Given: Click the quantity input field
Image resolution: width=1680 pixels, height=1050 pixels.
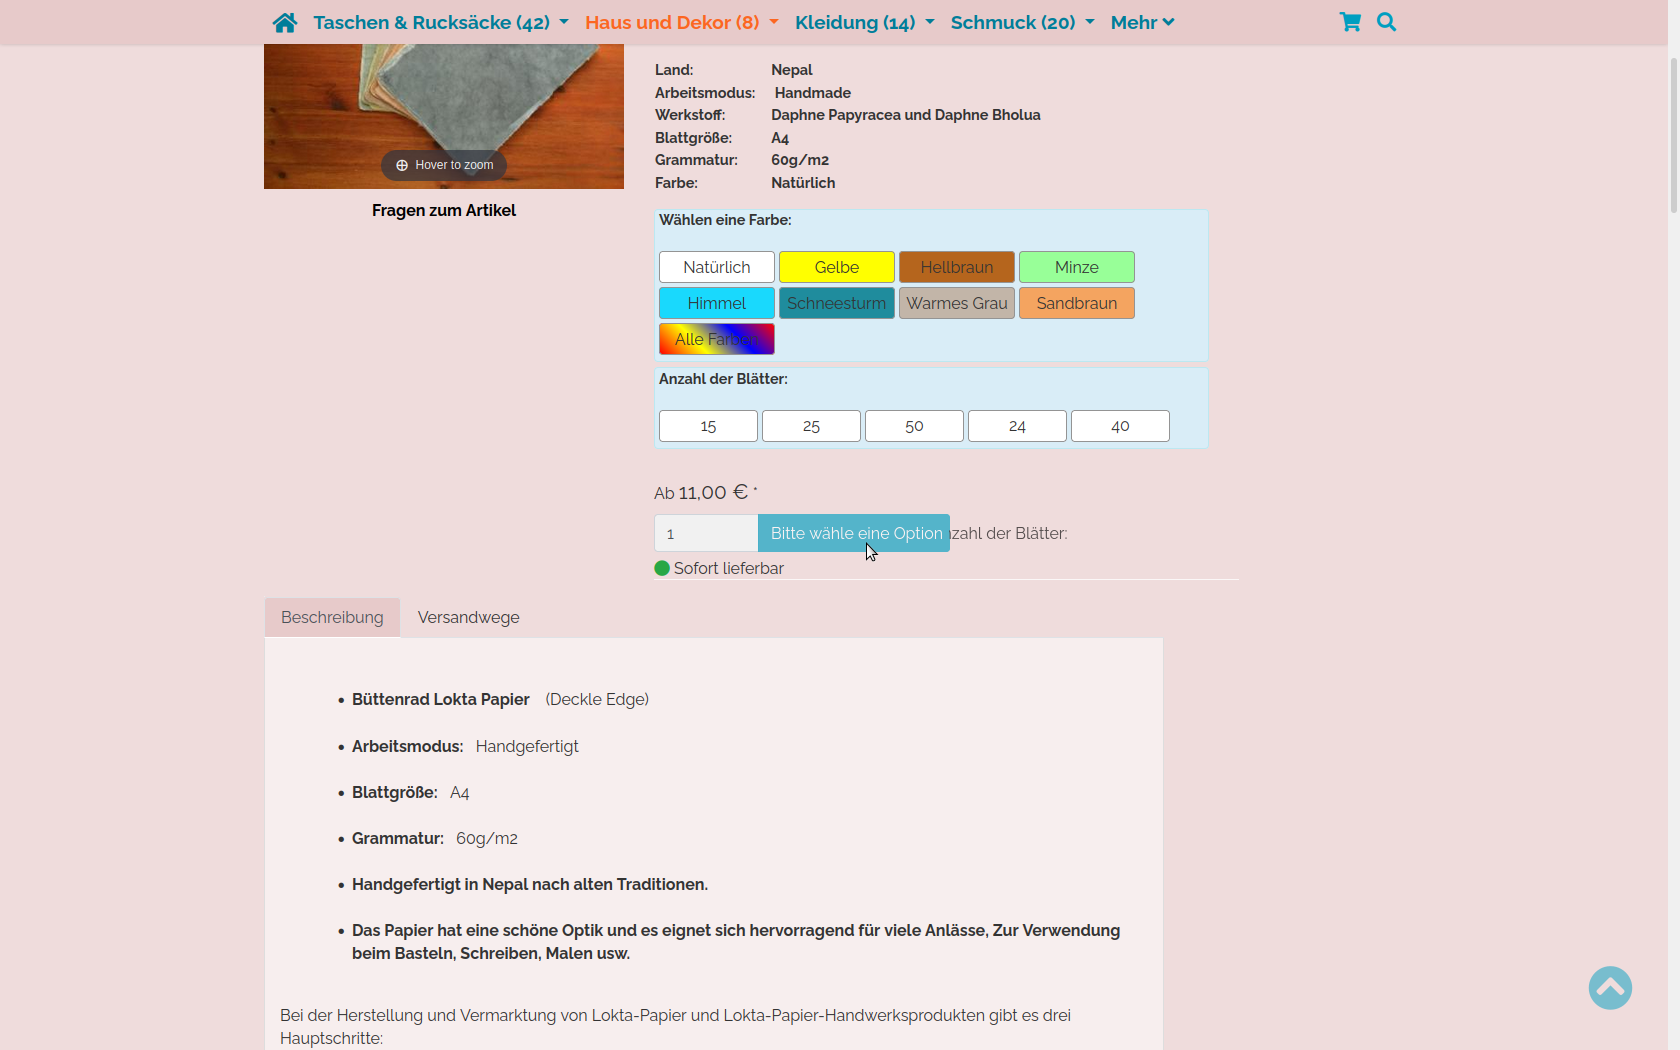Looking at the screenshot, I should tap(706, 533).
